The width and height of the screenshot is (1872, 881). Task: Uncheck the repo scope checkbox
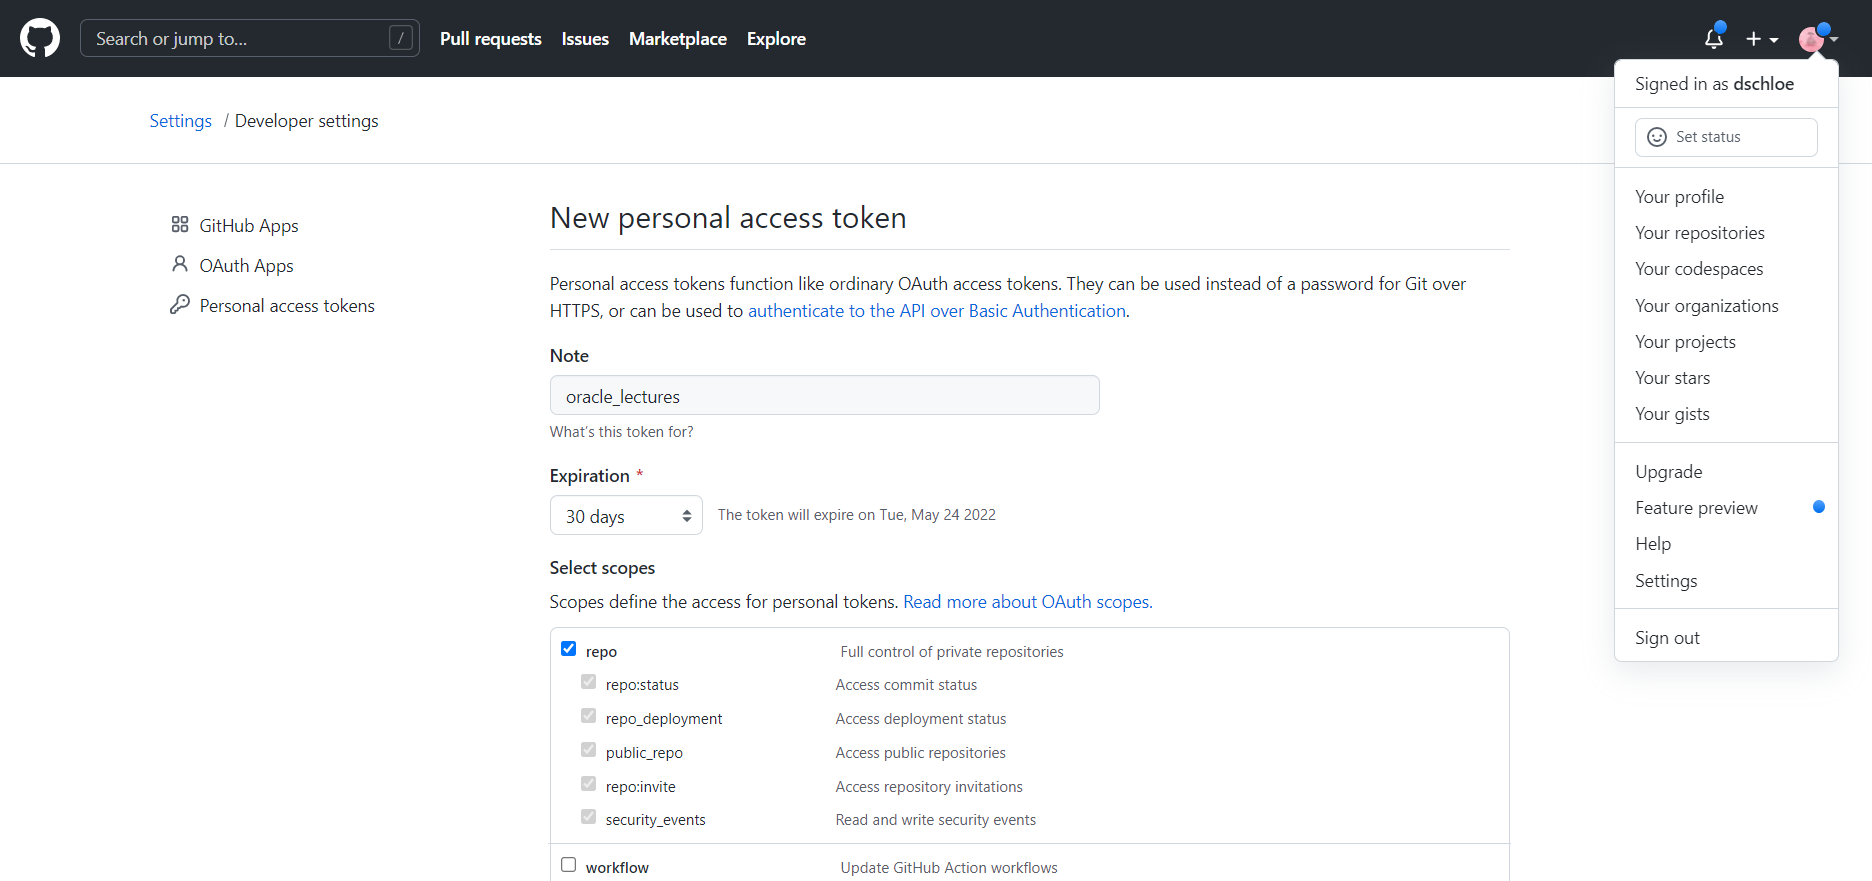coord(569,649)
